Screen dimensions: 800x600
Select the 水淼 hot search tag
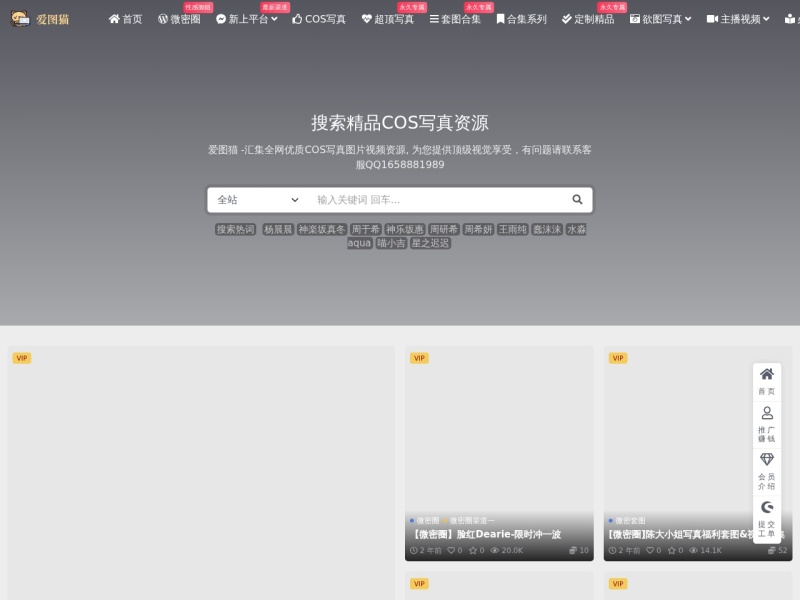pyautogui.click(x=577, y=230)
